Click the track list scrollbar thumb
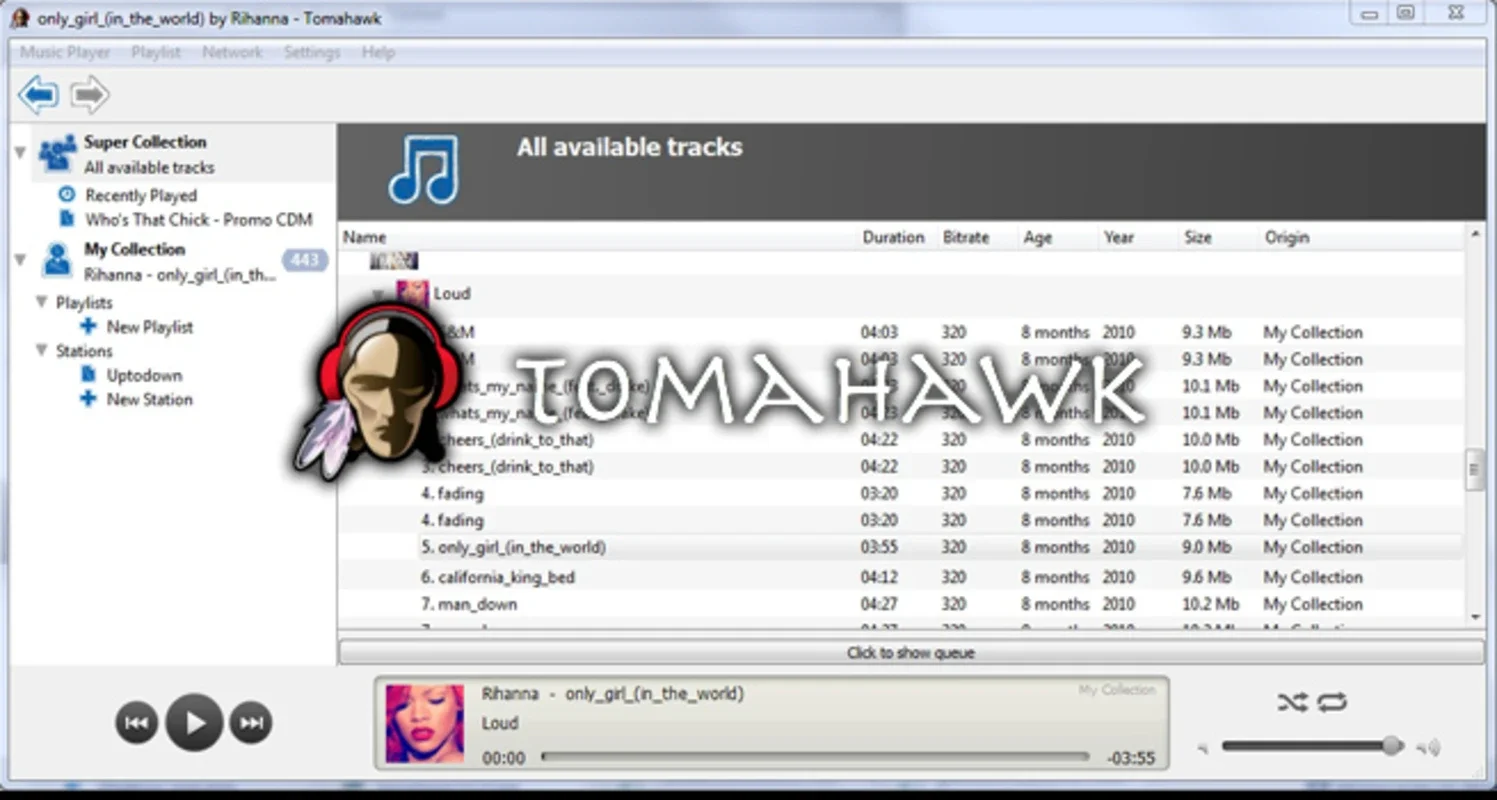This screenshot has width=1497, height=800. click(1474, 471)
